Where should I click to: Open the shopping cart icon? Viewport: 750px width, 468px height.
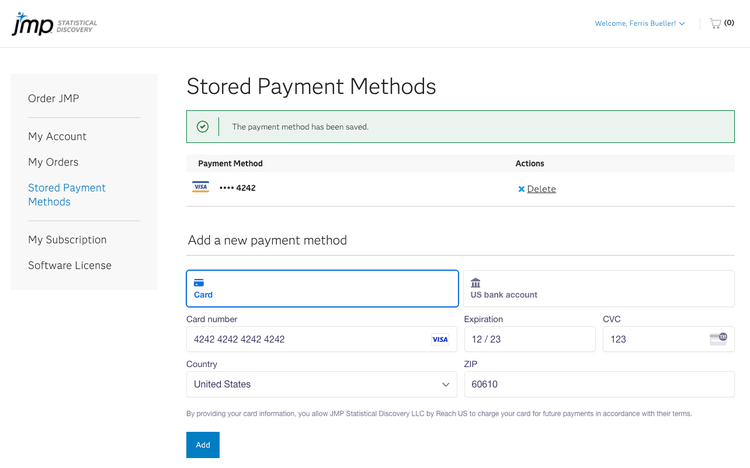[x=715, y=23]
